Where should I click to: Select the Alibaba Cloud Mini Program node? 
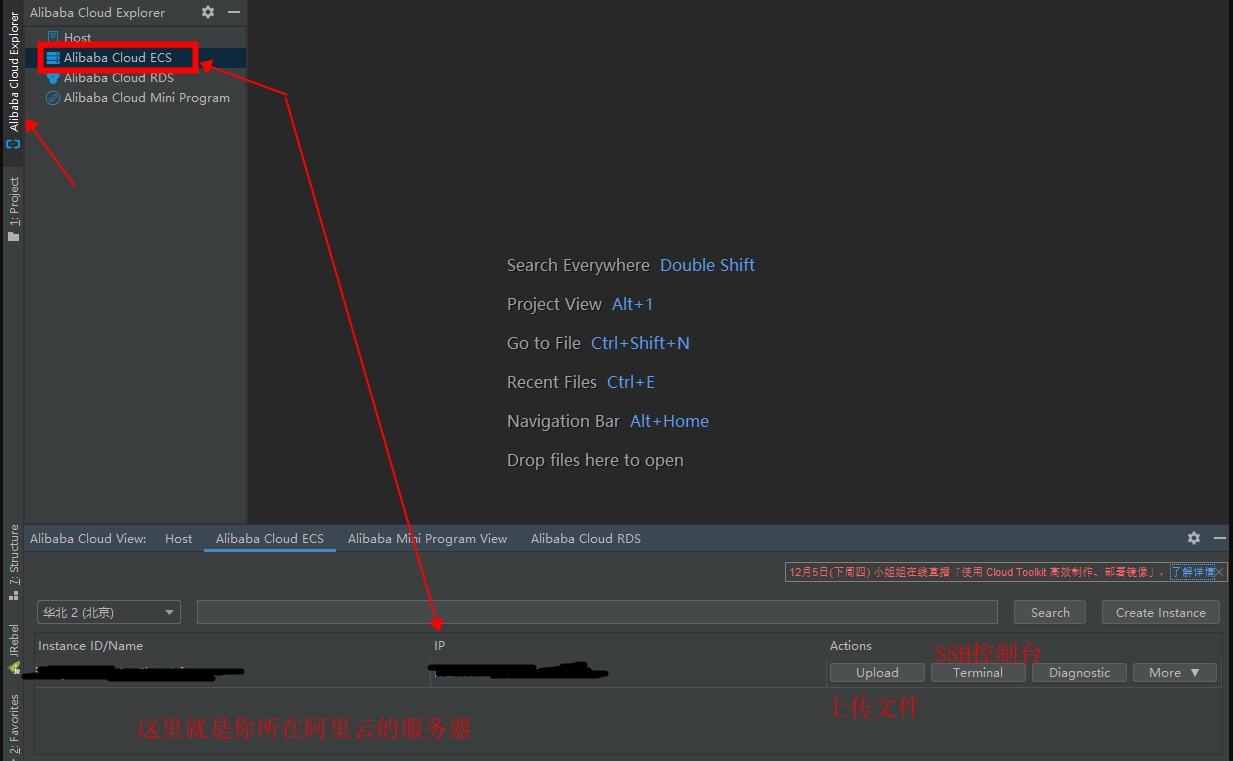[146, 97]
